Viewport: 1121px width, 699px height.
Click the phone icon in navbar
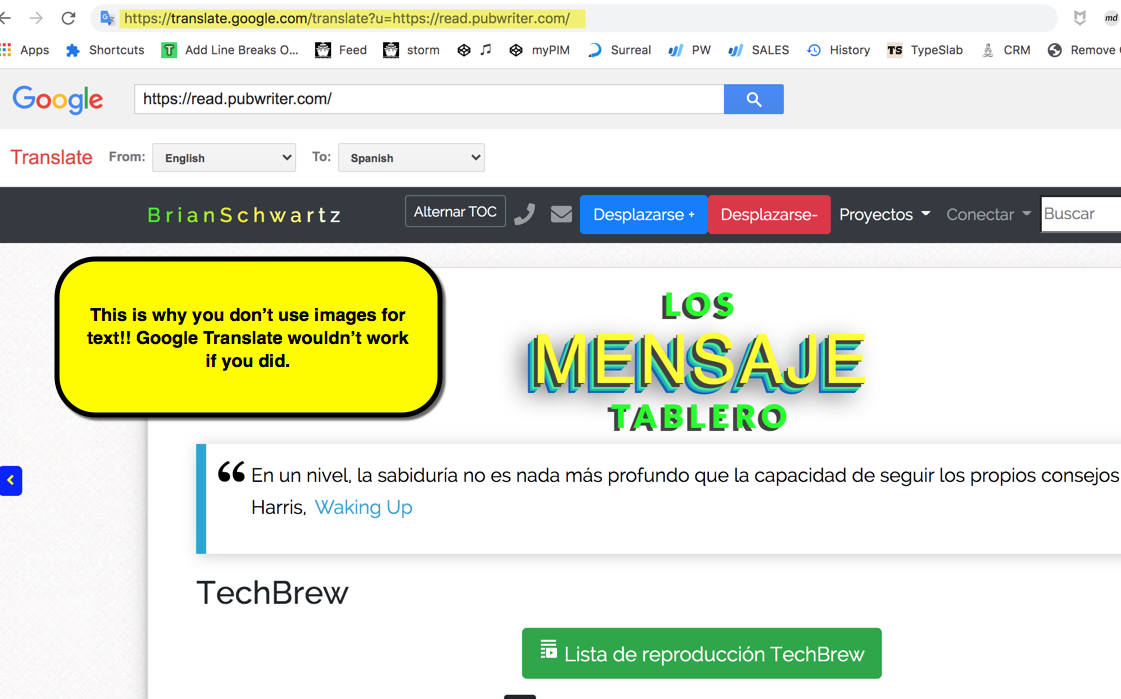pyautogui.click(x=524, y=214)
